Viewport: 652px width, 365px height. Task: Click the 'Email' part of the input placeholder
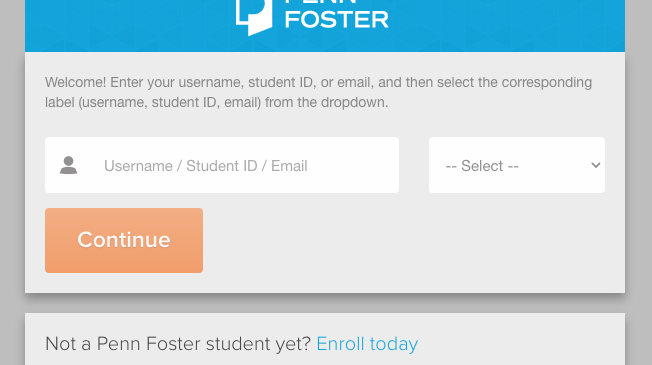coord(289,166)
